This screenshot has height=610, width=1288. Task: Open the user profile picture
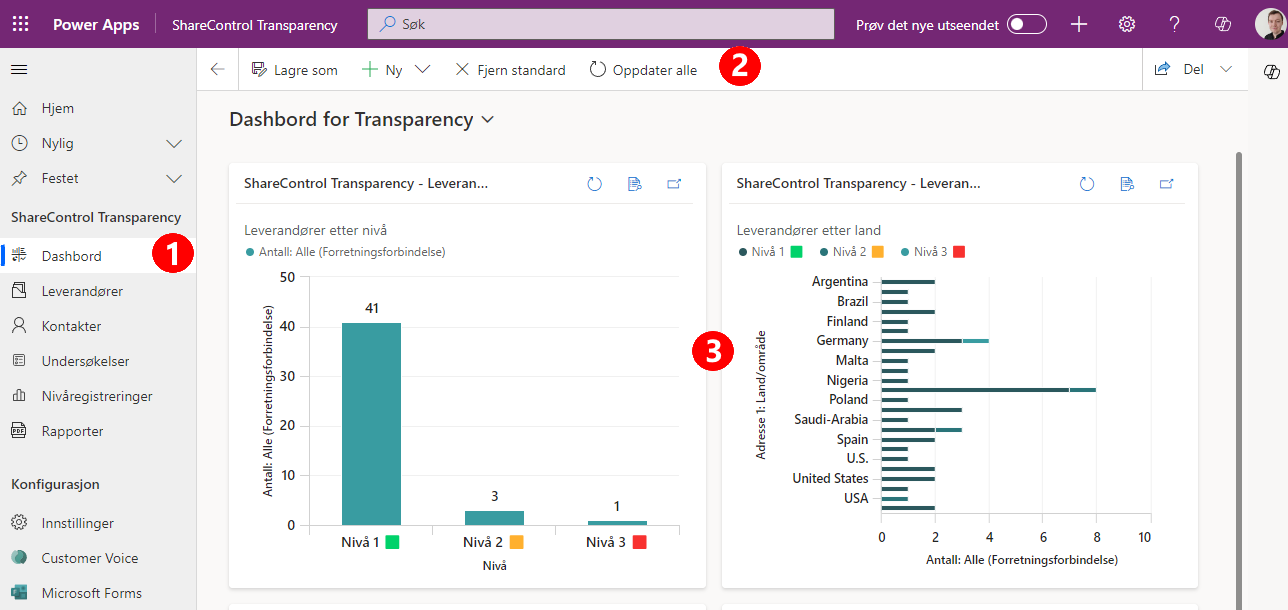(x=1269, y=24)
